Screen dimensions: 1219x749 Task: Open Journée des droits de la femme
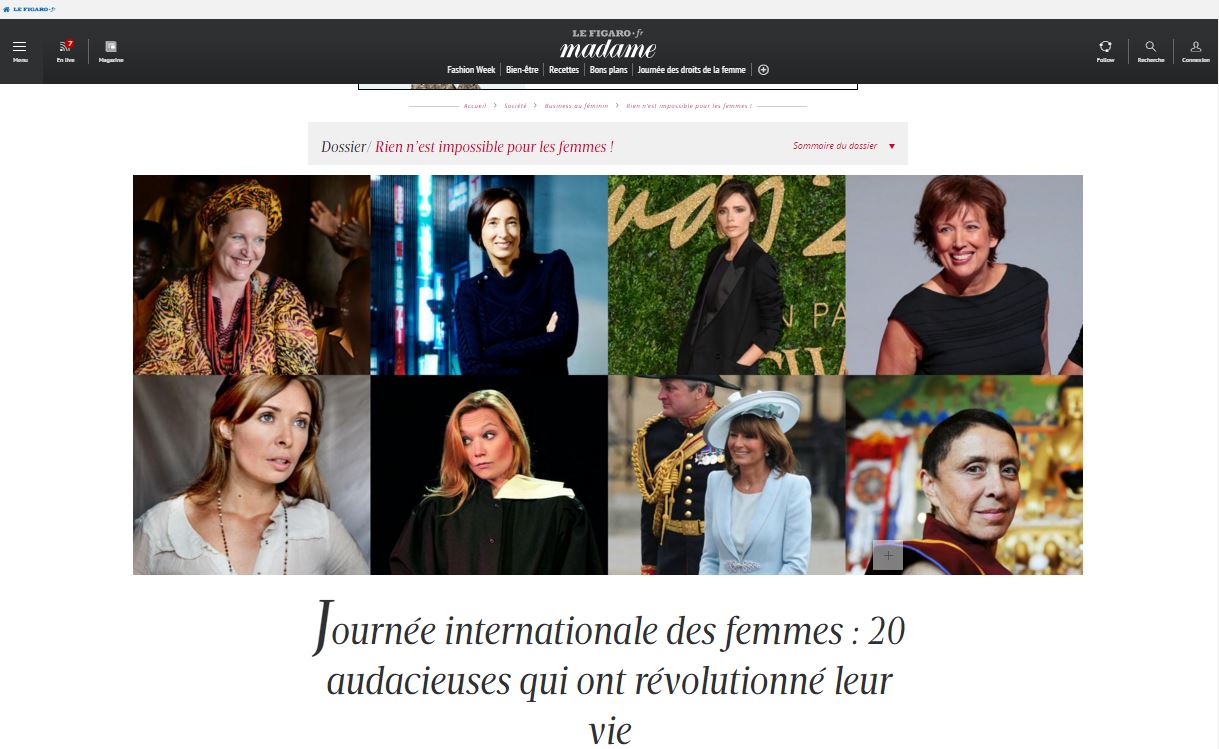(x=692, y=70)
